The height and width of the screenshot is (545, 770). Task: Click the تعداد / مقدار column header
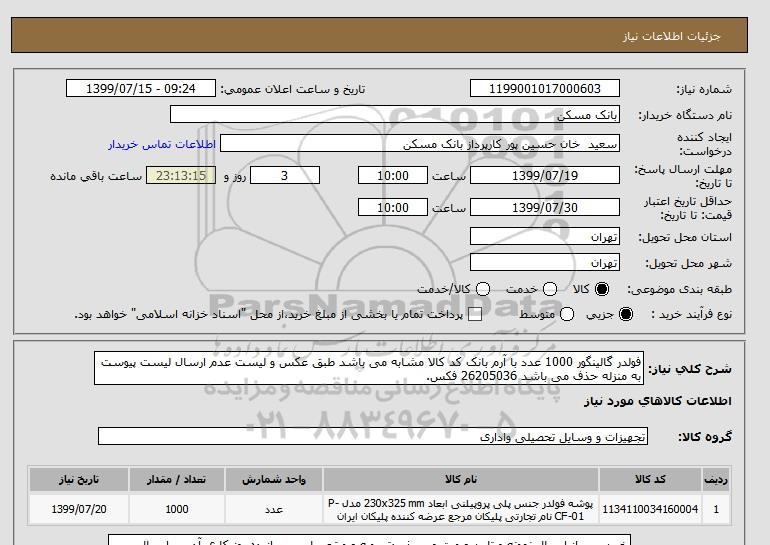click(x=177, y=480)
